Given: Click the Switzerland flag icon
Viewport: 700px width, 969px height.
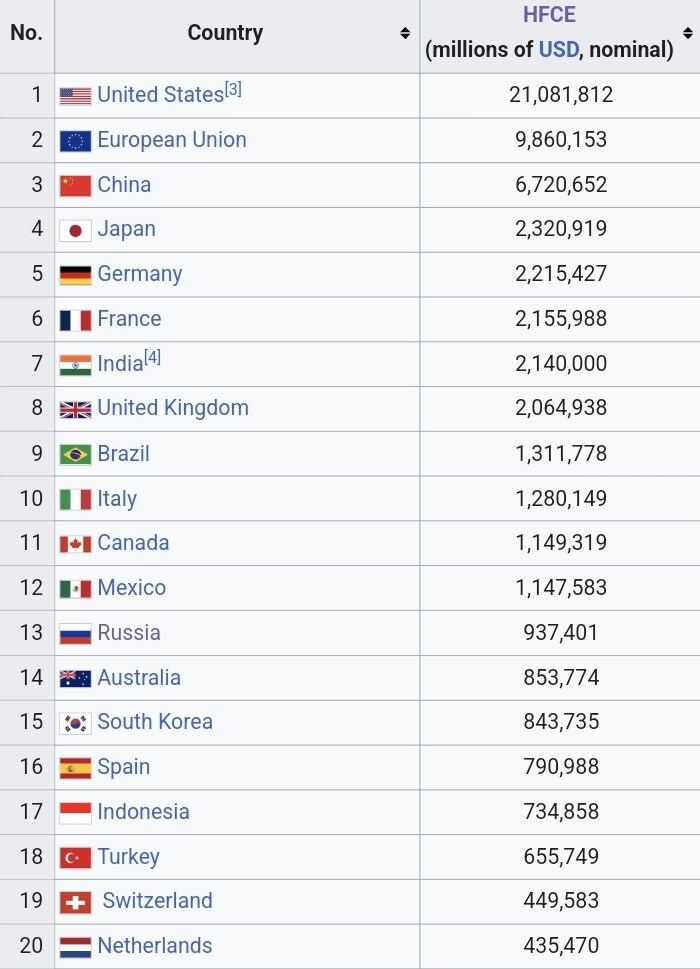Looking at the screenshot, I should (75, 902).
